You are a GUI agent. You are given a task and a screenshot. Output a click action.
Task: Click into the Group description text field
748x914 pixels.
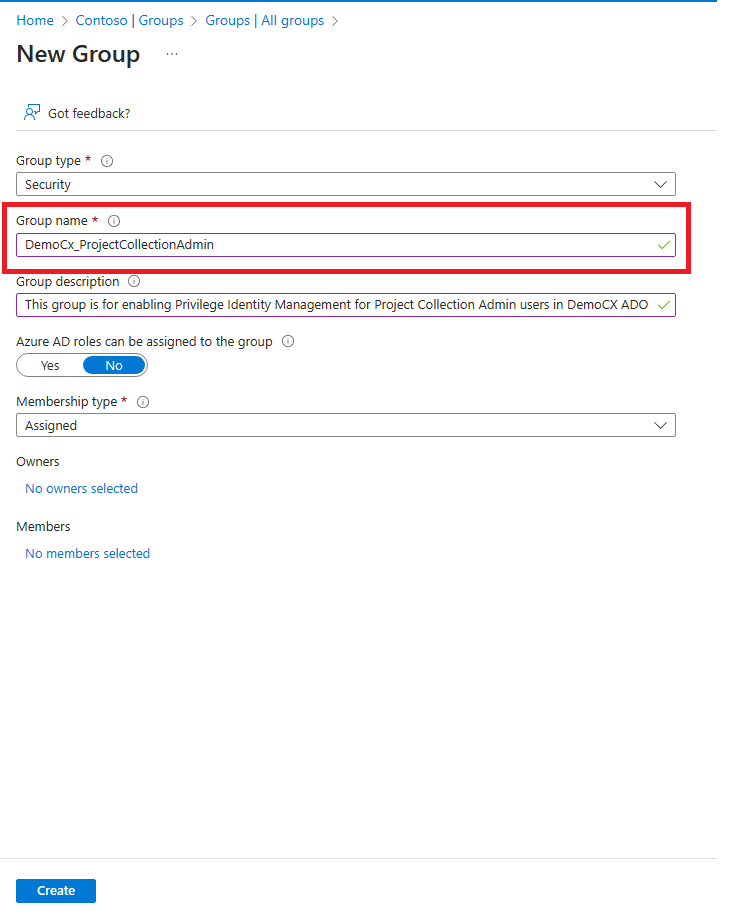pyautogui.click(x=335, y=305)
